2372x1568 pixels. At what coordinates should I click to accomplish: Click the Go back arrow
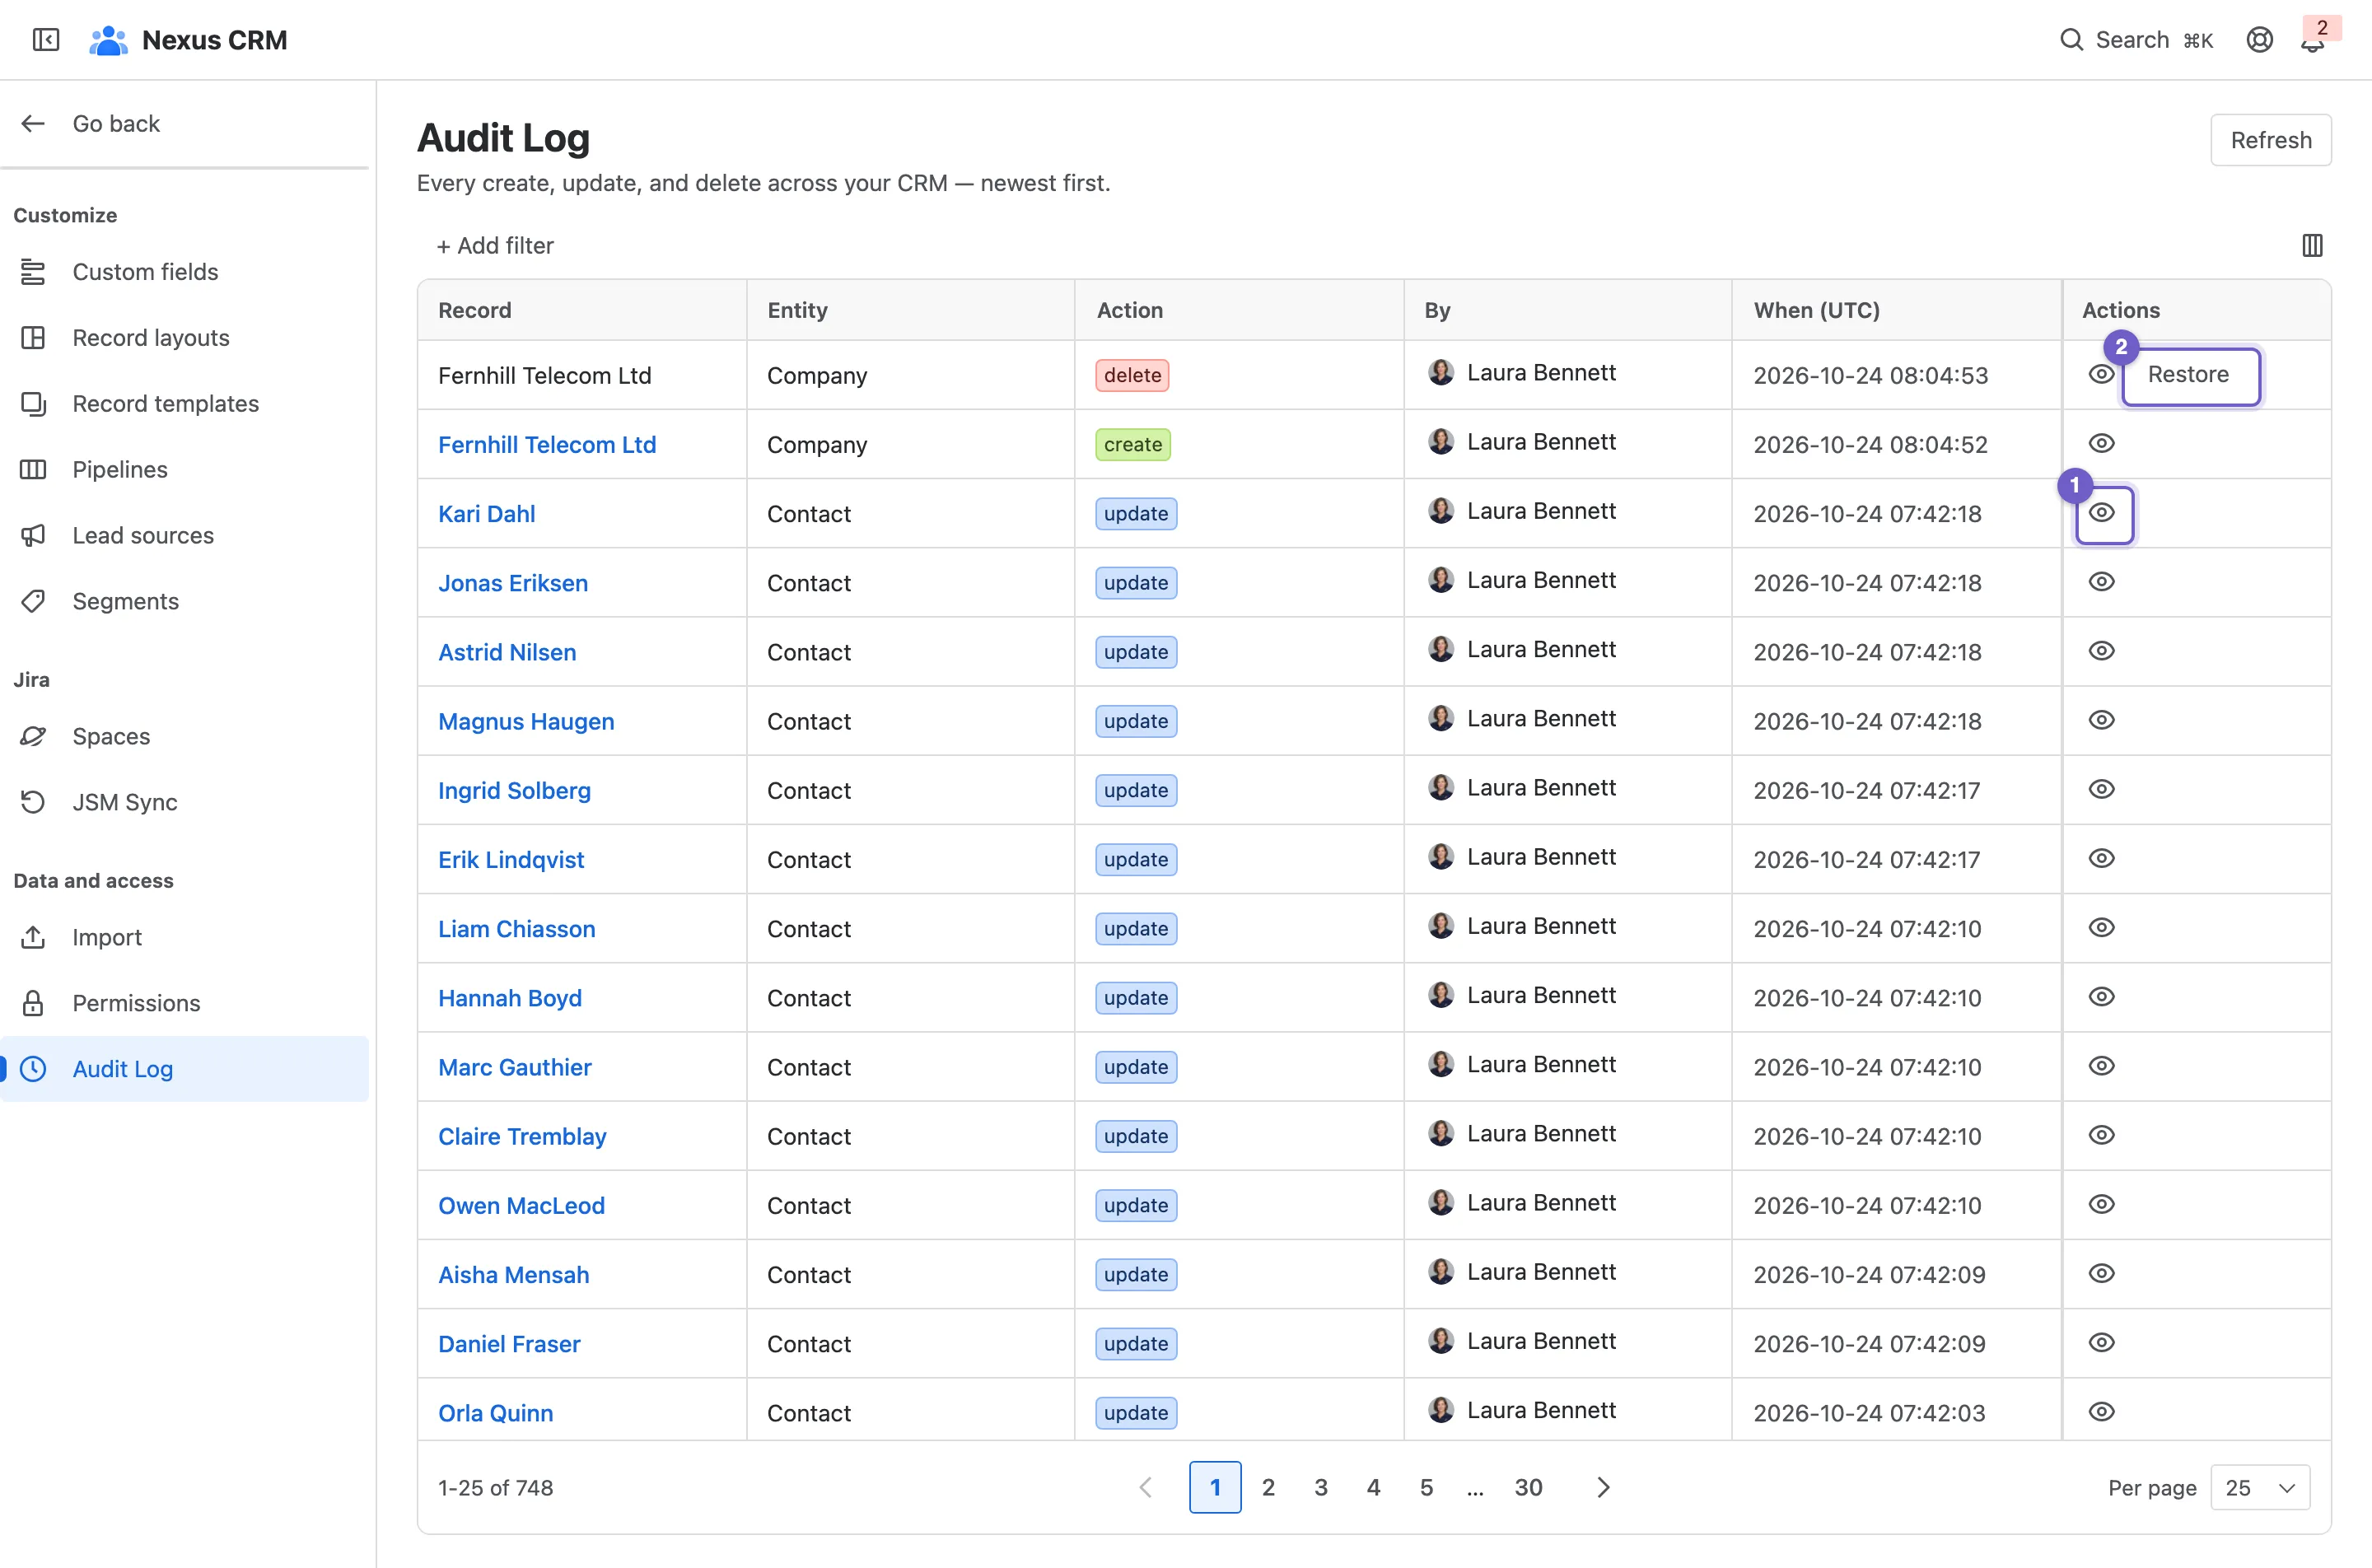[33, 123]
